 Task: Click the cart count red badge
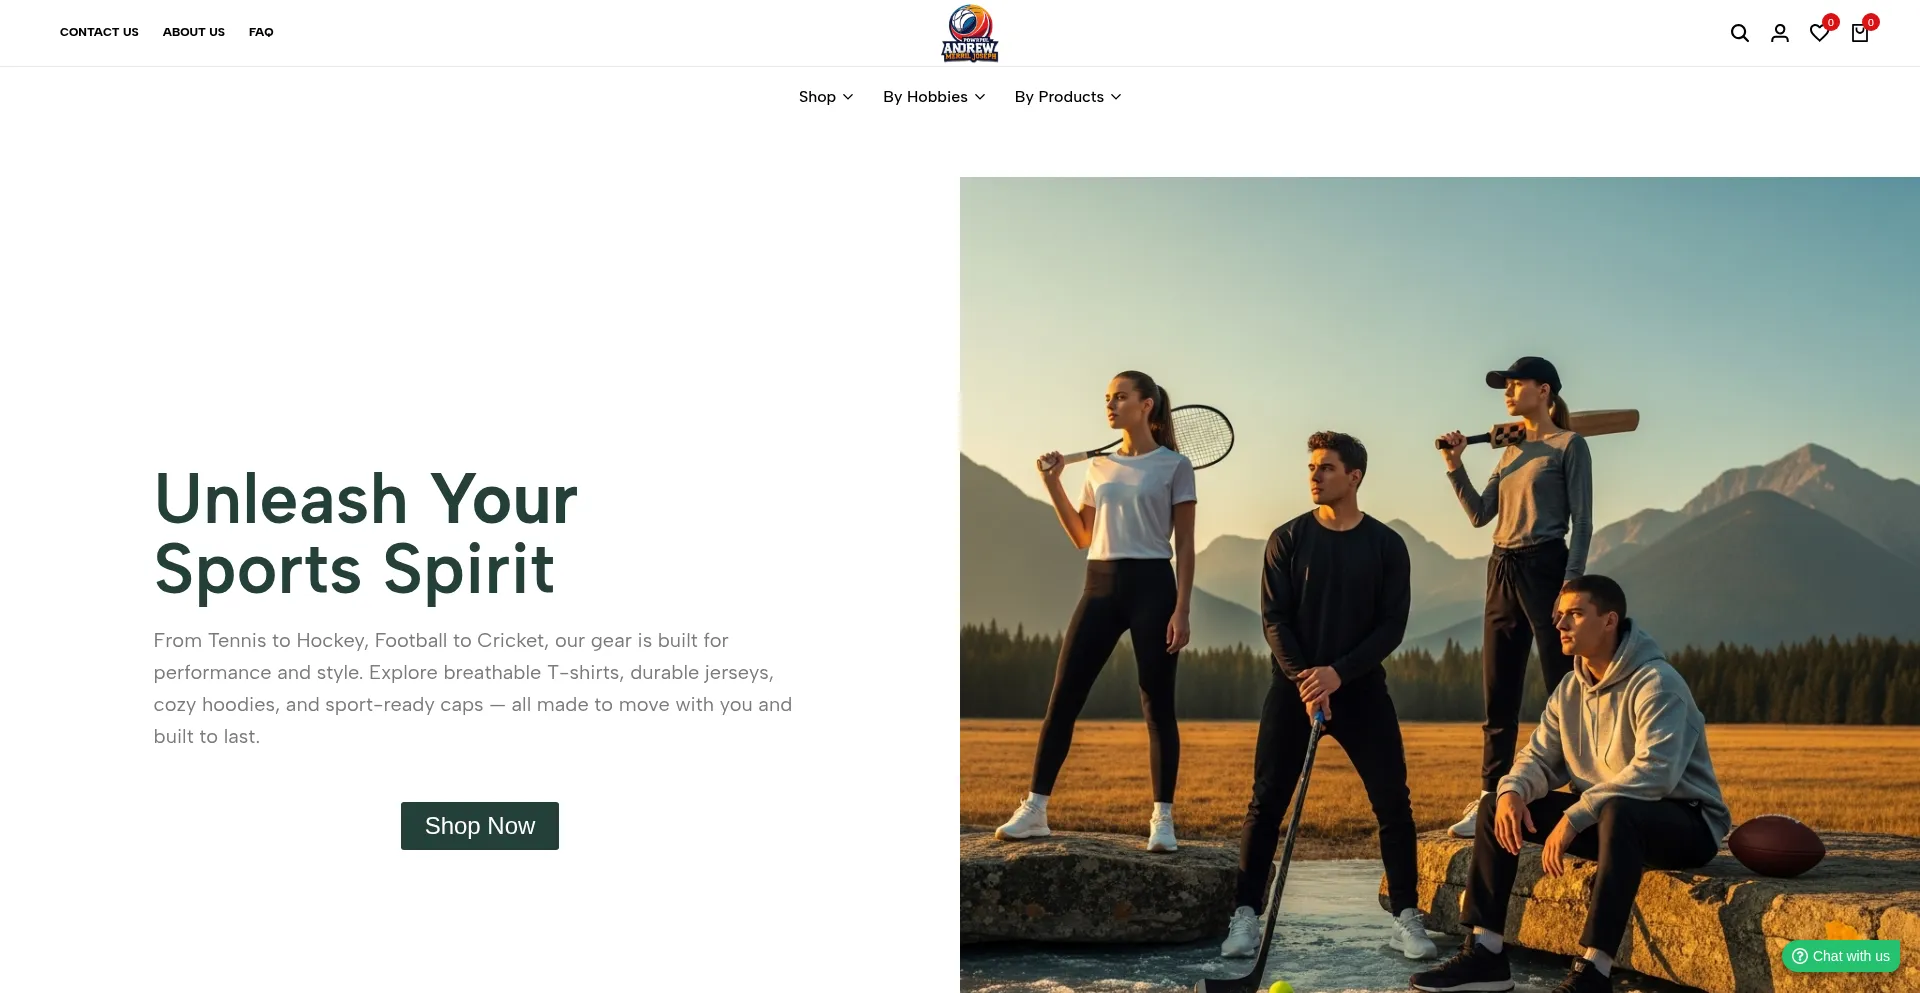click(1871, 22)
